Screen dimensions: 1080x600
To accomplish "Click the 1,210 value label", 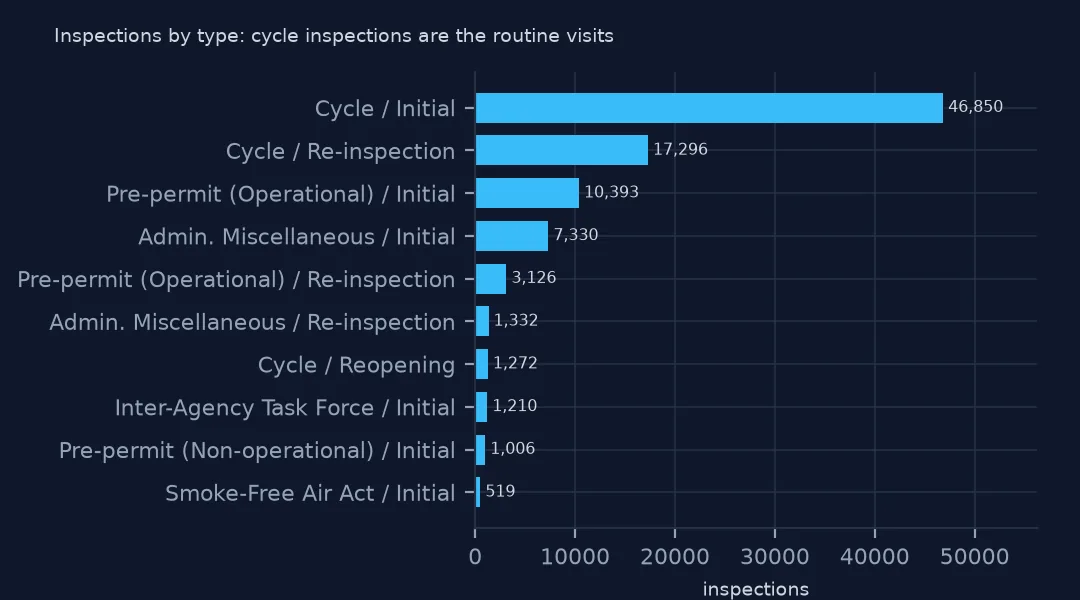I will pyautogui.click(x=515, y=406).
